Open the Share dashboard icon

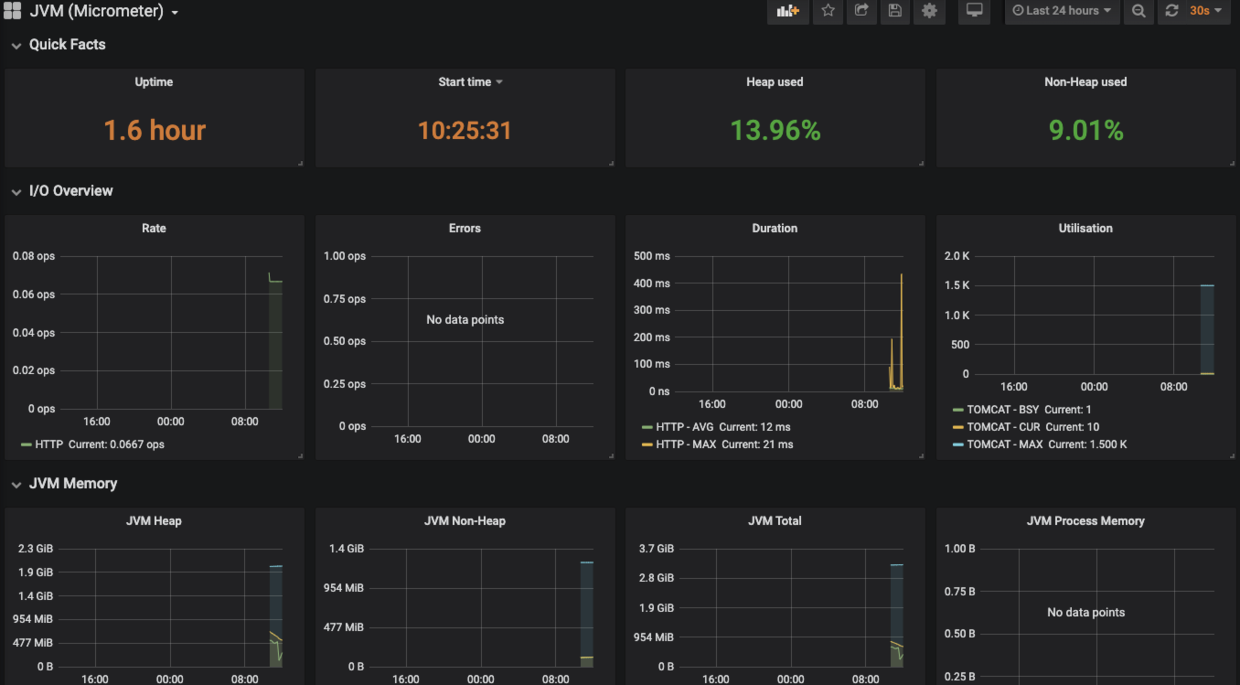click(x=861, y=11)
